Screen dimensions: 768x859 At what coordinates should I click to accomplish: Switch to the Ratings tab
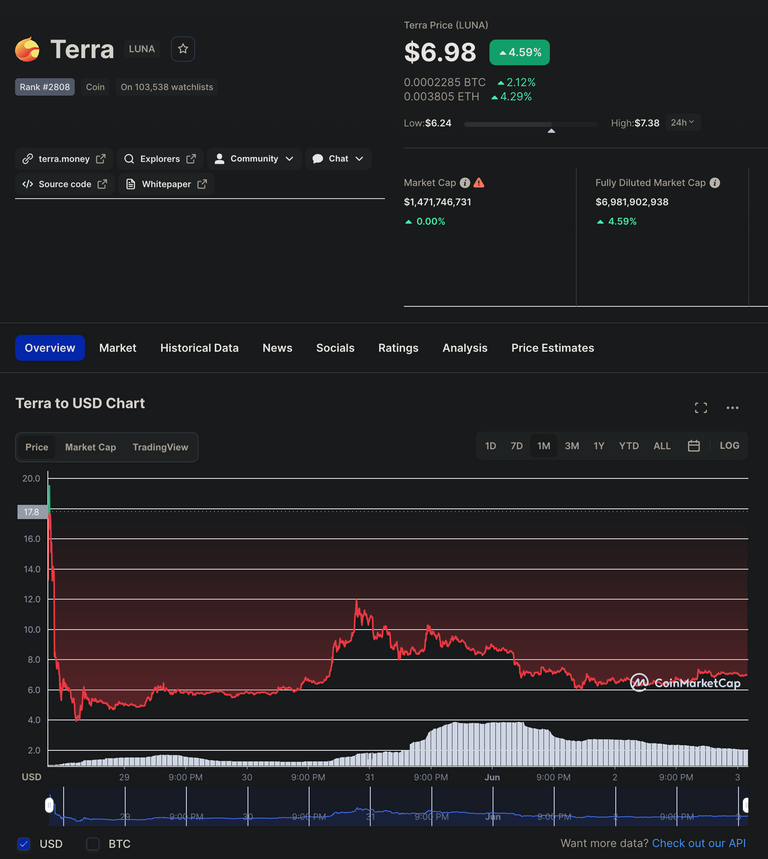[398, 348]
